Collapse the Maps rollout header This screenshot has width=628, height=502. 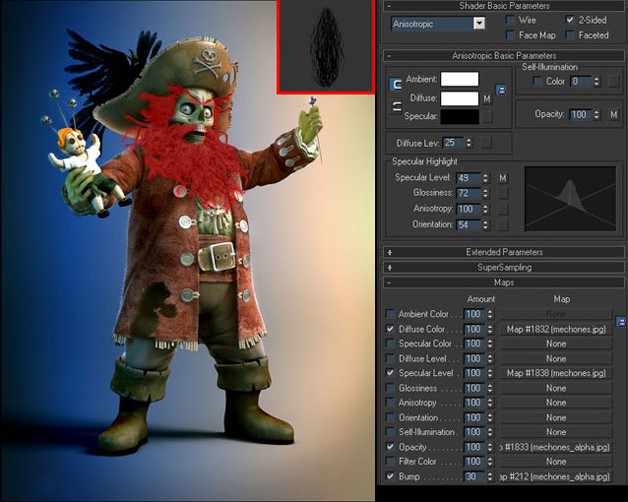pyautogui.click(x=504, y=282)
